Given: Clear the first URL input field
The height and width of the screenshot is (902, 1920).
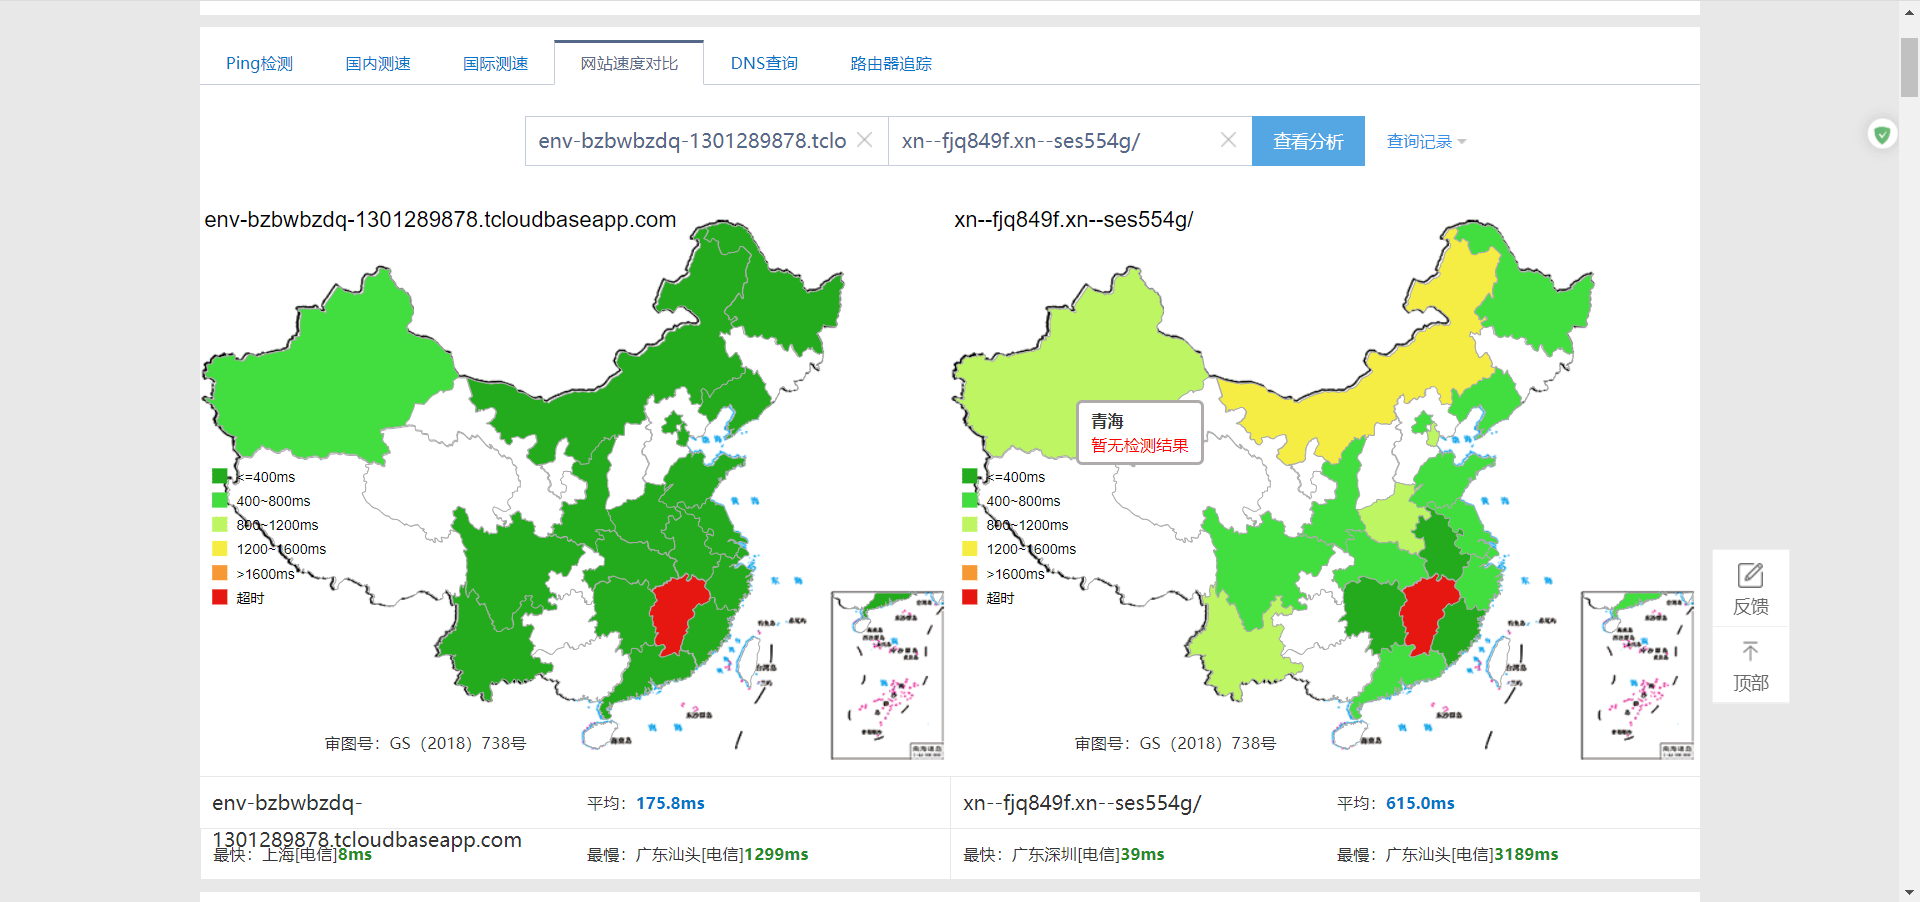Looking at the screenshot, I should click(865, 141).
